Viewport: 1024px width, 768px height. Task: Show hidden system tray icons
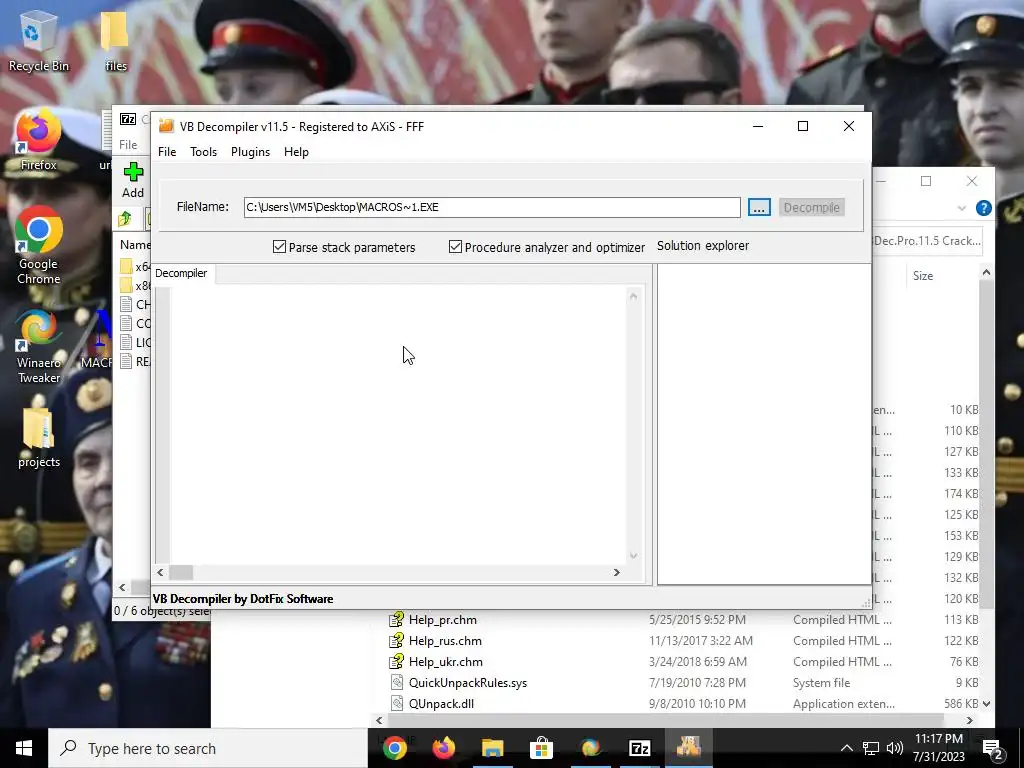click(846, 748)
